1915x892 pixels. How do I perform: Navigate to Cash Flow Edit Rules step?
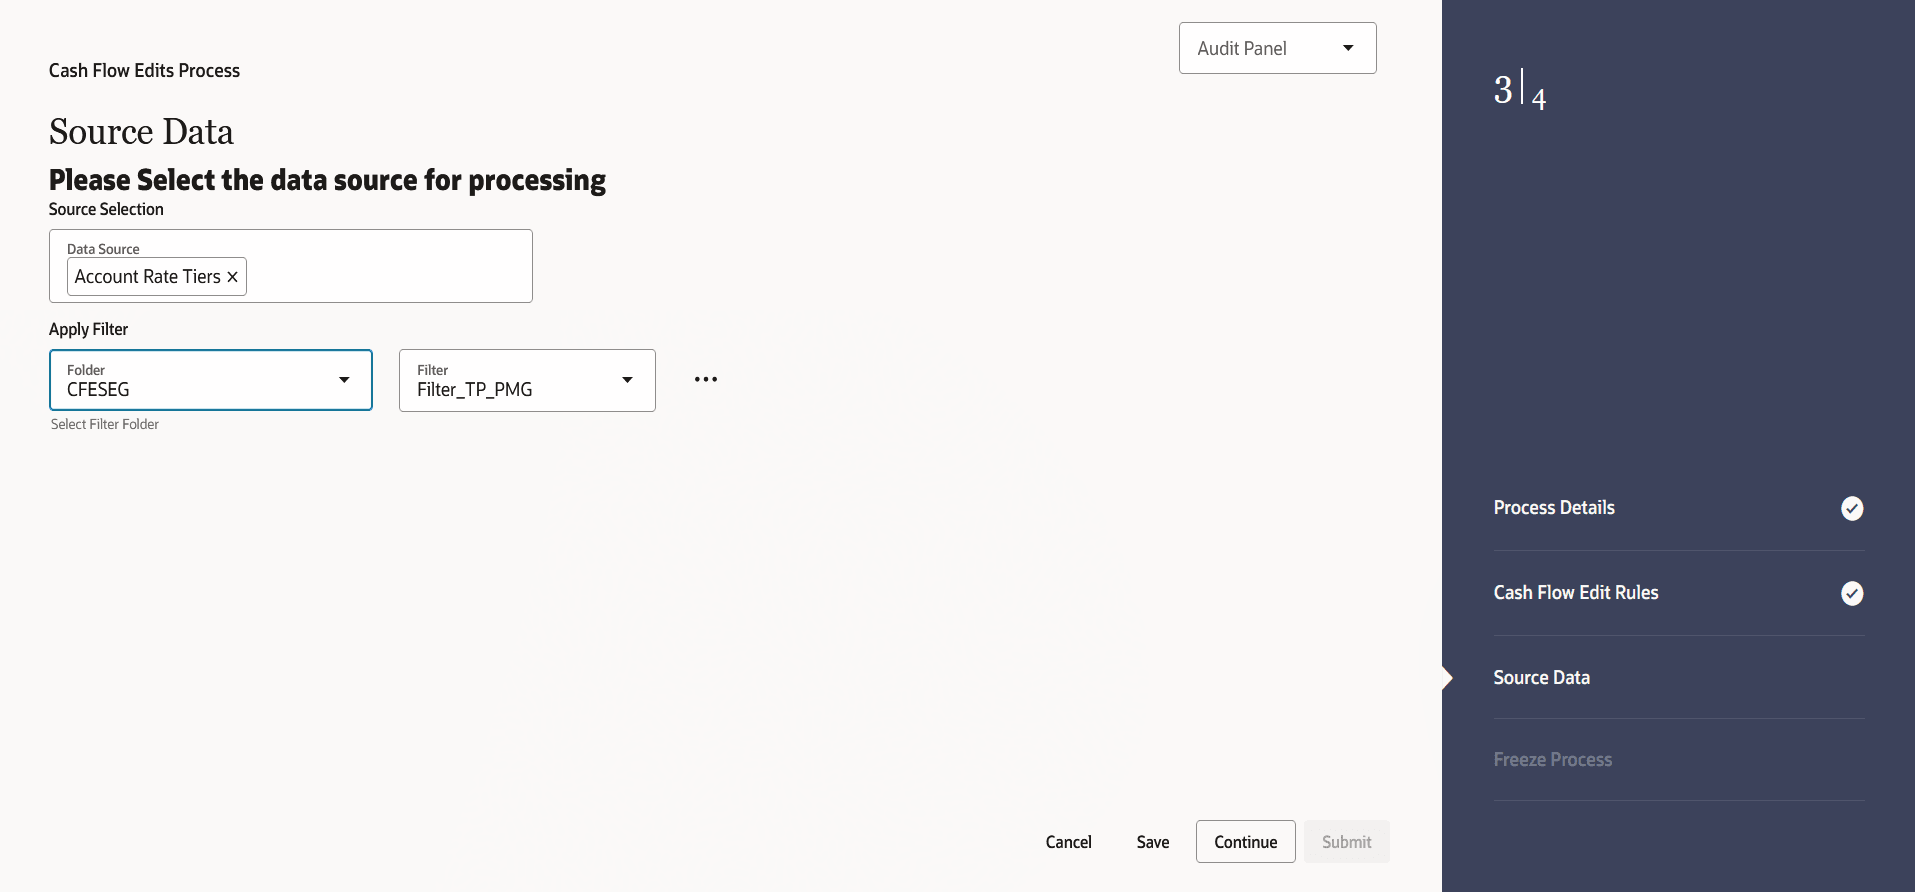pos(1576,592)
